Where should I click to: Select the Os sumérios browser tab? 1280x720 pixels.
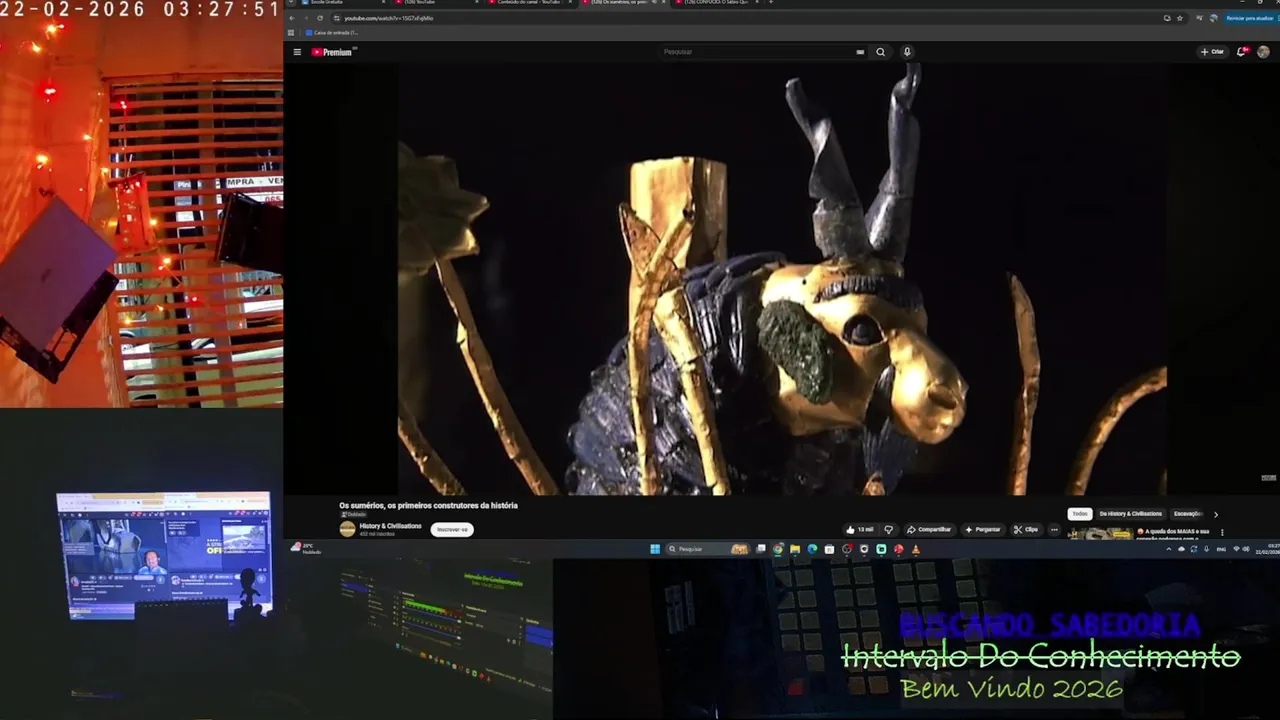[624, 2]
